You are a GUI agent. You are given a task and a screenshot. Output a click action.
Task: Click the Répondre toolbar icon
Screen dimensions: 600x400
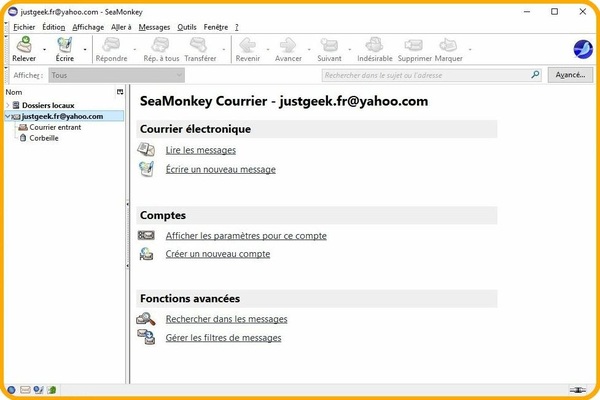pyautogui.click(x=111, y=45)
